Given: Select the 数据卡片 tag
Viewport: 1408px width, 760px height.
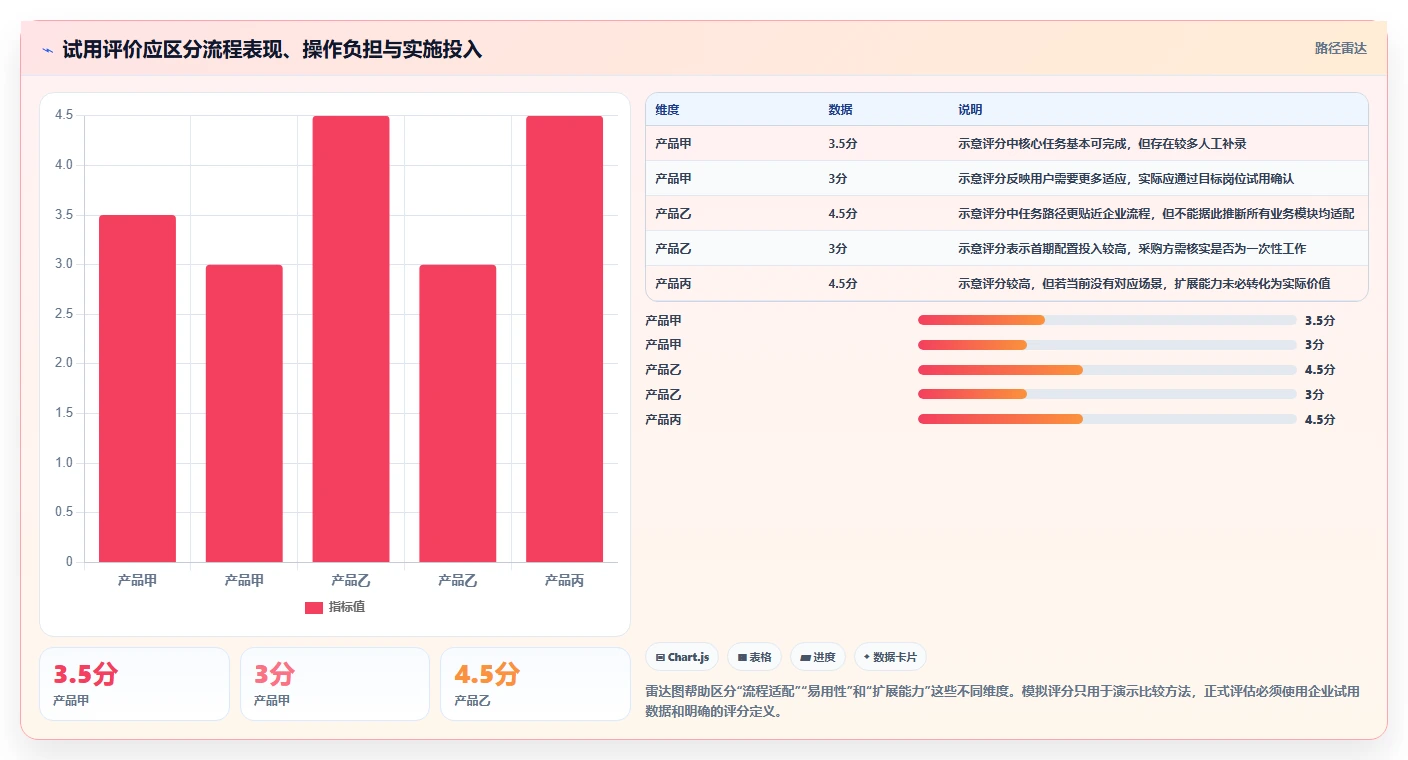Looking at the screenshot, I should [x=890, y=657].
